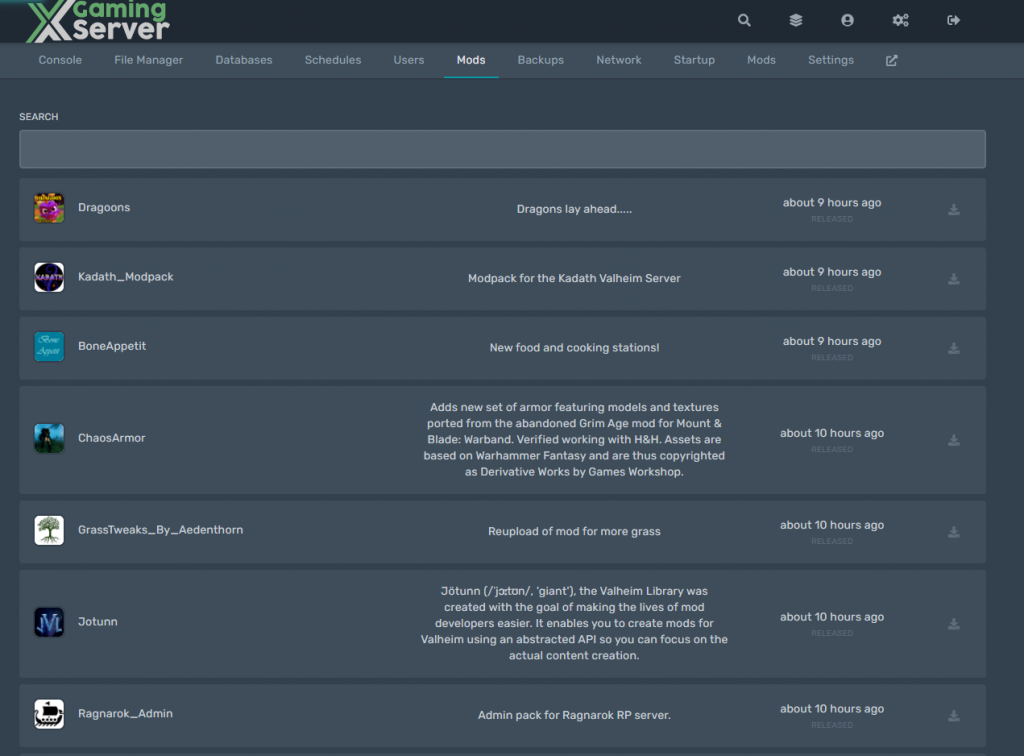Go to the Schedules tab

click(x=332, y=60)
